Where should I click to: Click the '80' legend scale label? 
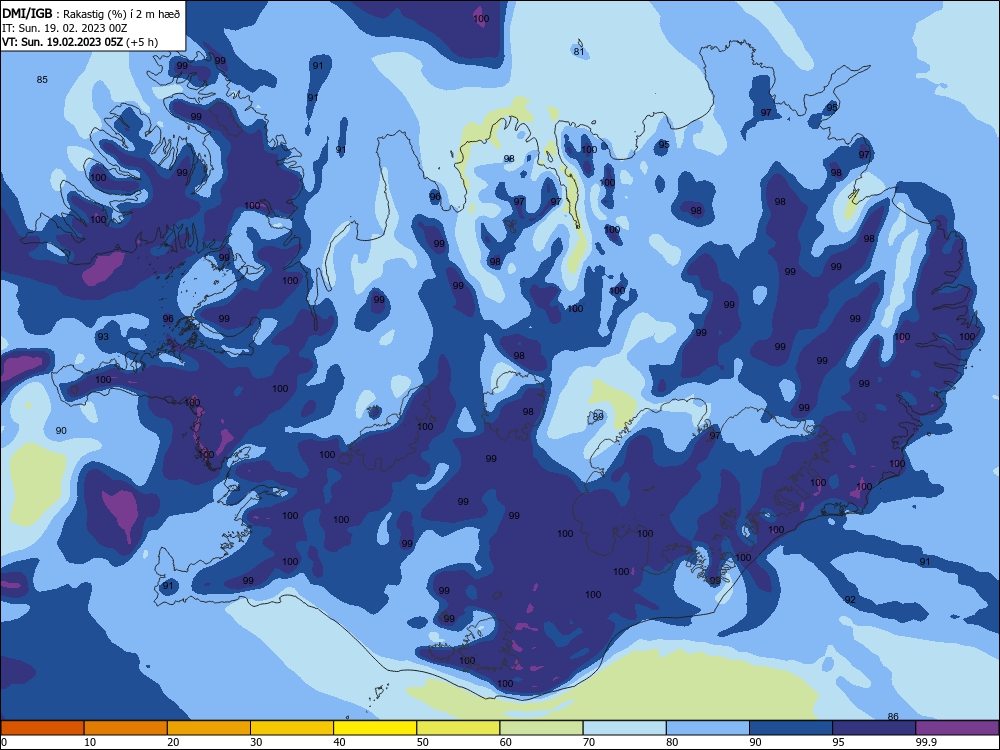click(672, 742)
